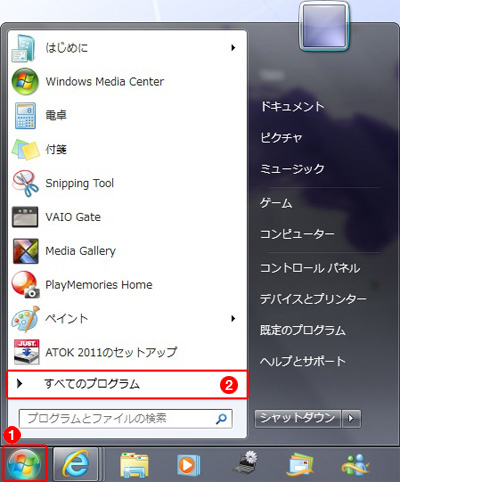Select the VAIO Gate text label
The width and height of the screenshot is (500, 482).
(73, 217)
